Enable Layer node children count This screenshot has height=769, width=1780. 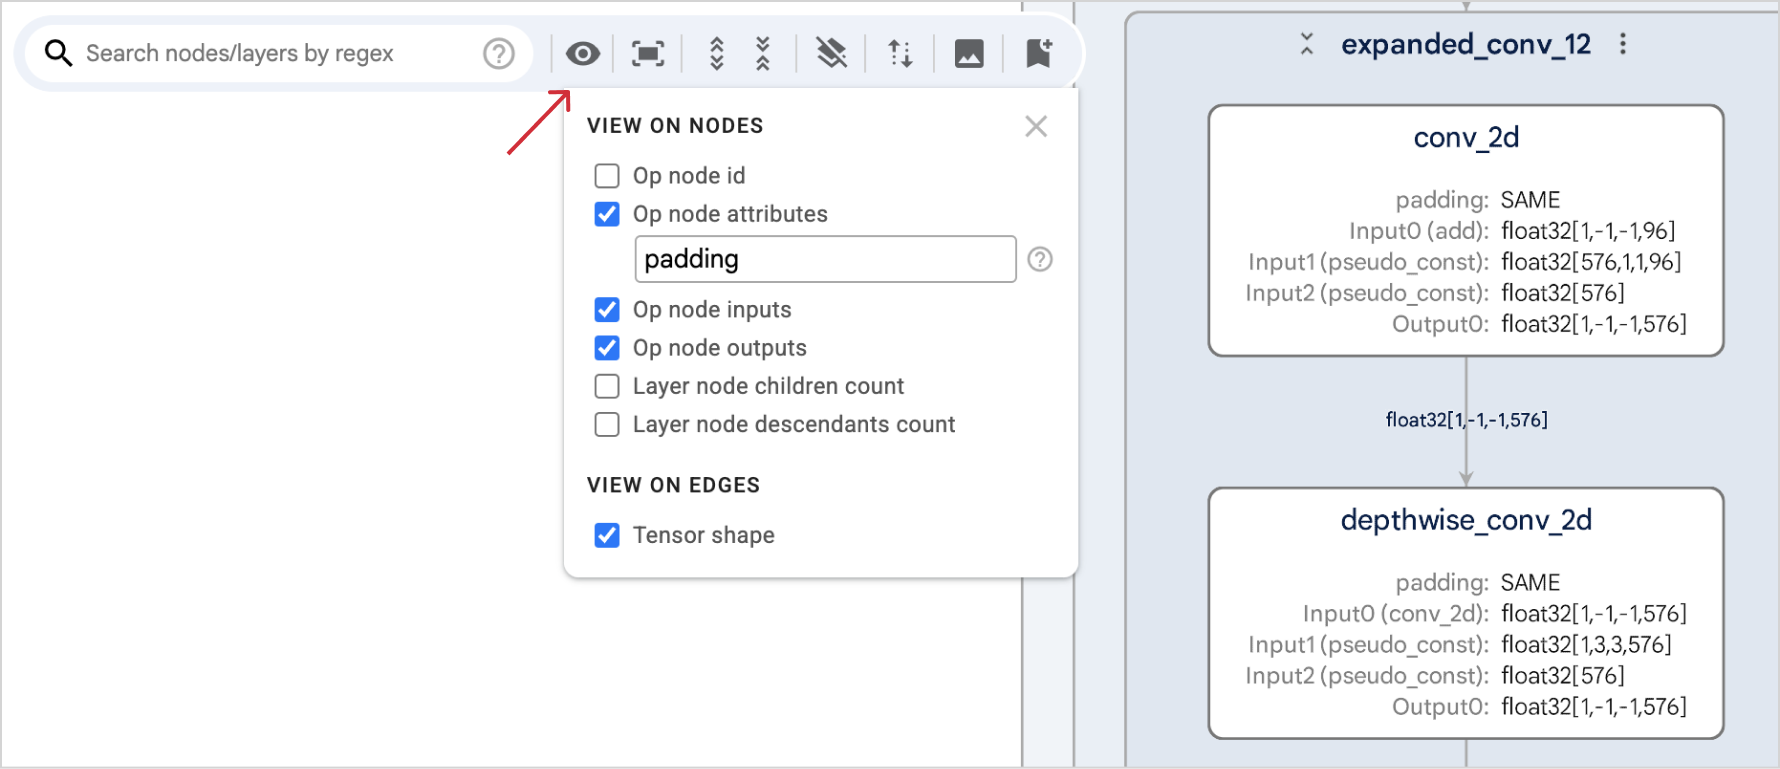pyautogui.click(x=607, y=386)
